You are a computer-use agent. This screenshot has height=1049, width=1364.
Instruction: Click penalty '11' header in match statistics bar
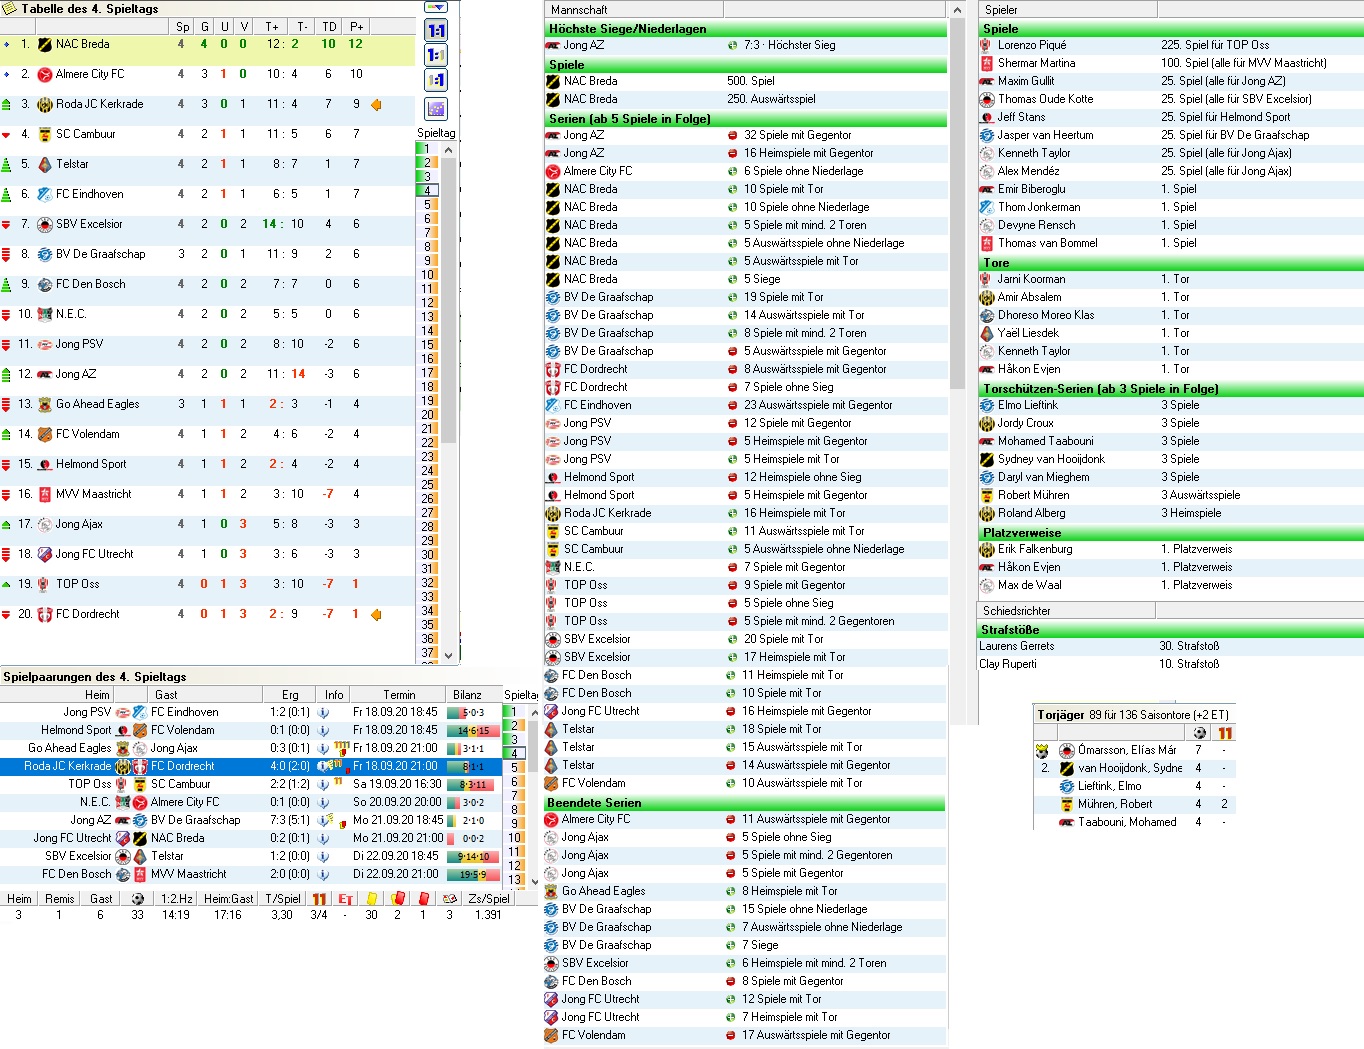[319, 899]
